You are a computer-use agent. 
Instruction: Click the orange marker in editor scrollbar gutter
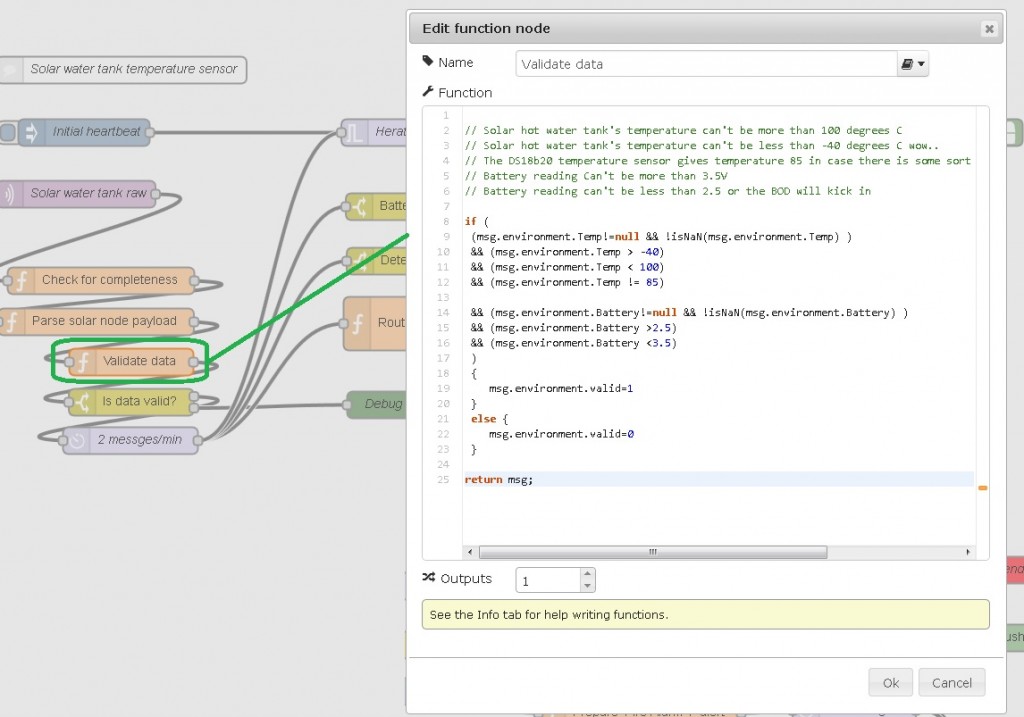coord(982,488)
